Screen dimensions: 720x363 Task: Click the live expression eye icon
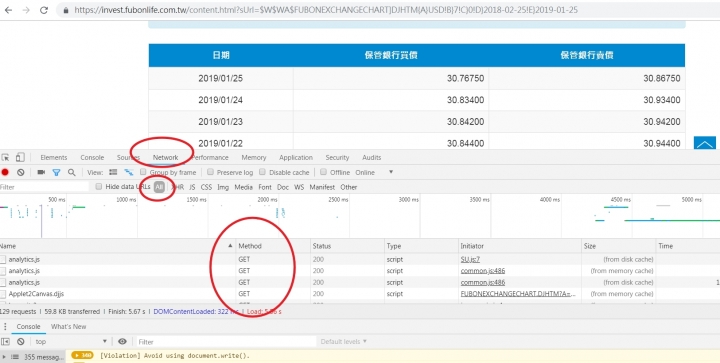point(122,341)
